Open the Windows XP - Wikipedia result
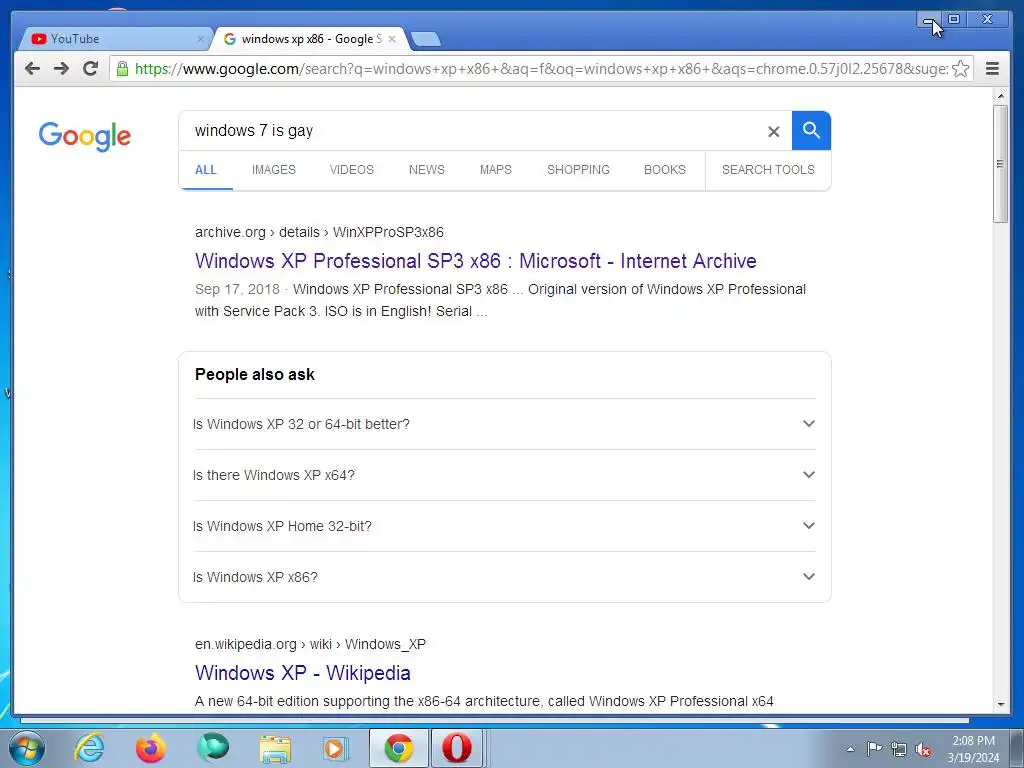The image size is (1024, 768). pos(302,673)
